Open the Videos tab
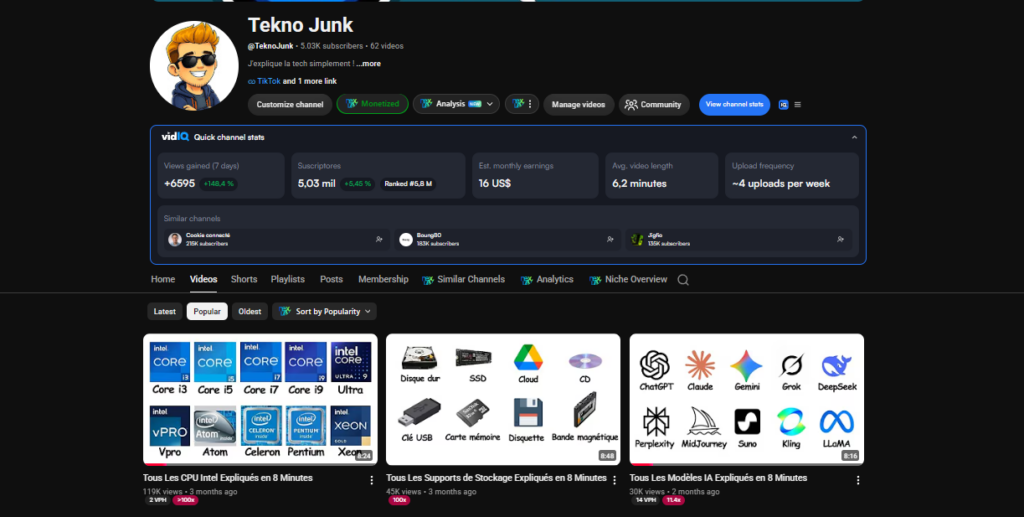Image resolution: width=1024 pixels, height=517 pixels. (203, 279)
